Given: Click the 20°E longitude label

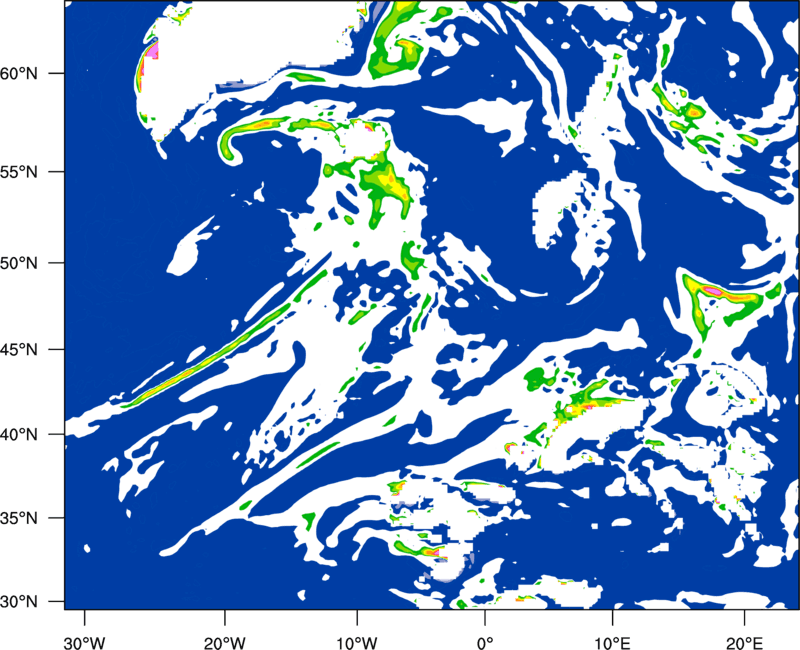Looking at the screenshot, I should pyautogui.click(x=744, y=642).
